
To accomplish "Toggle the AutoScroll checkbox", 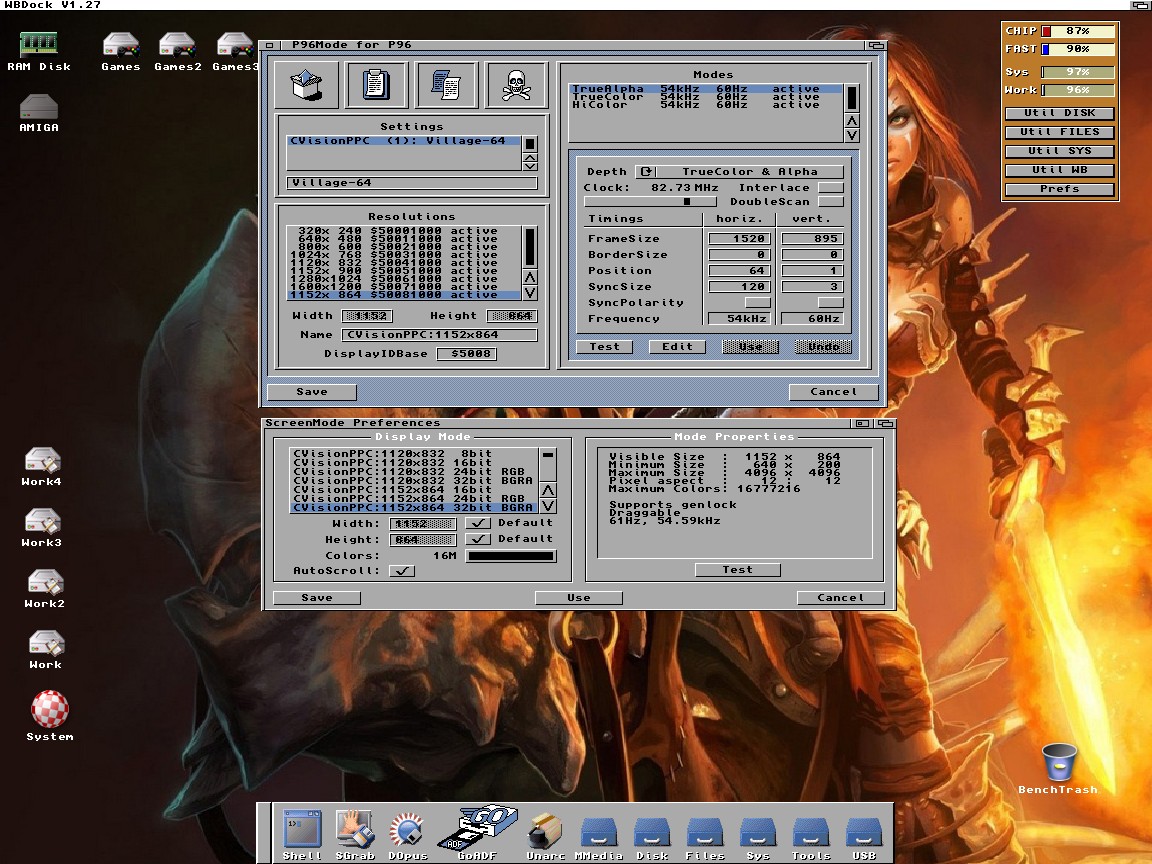I will pyautogui.click(x=403, y=570).
